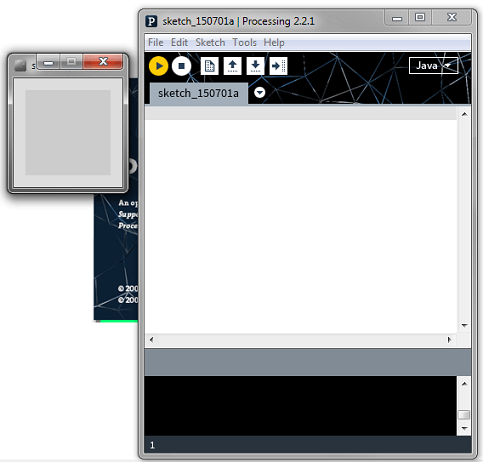Open the File menu
The height and width of the screenshot is (462, 483).
tap(156, 43)
